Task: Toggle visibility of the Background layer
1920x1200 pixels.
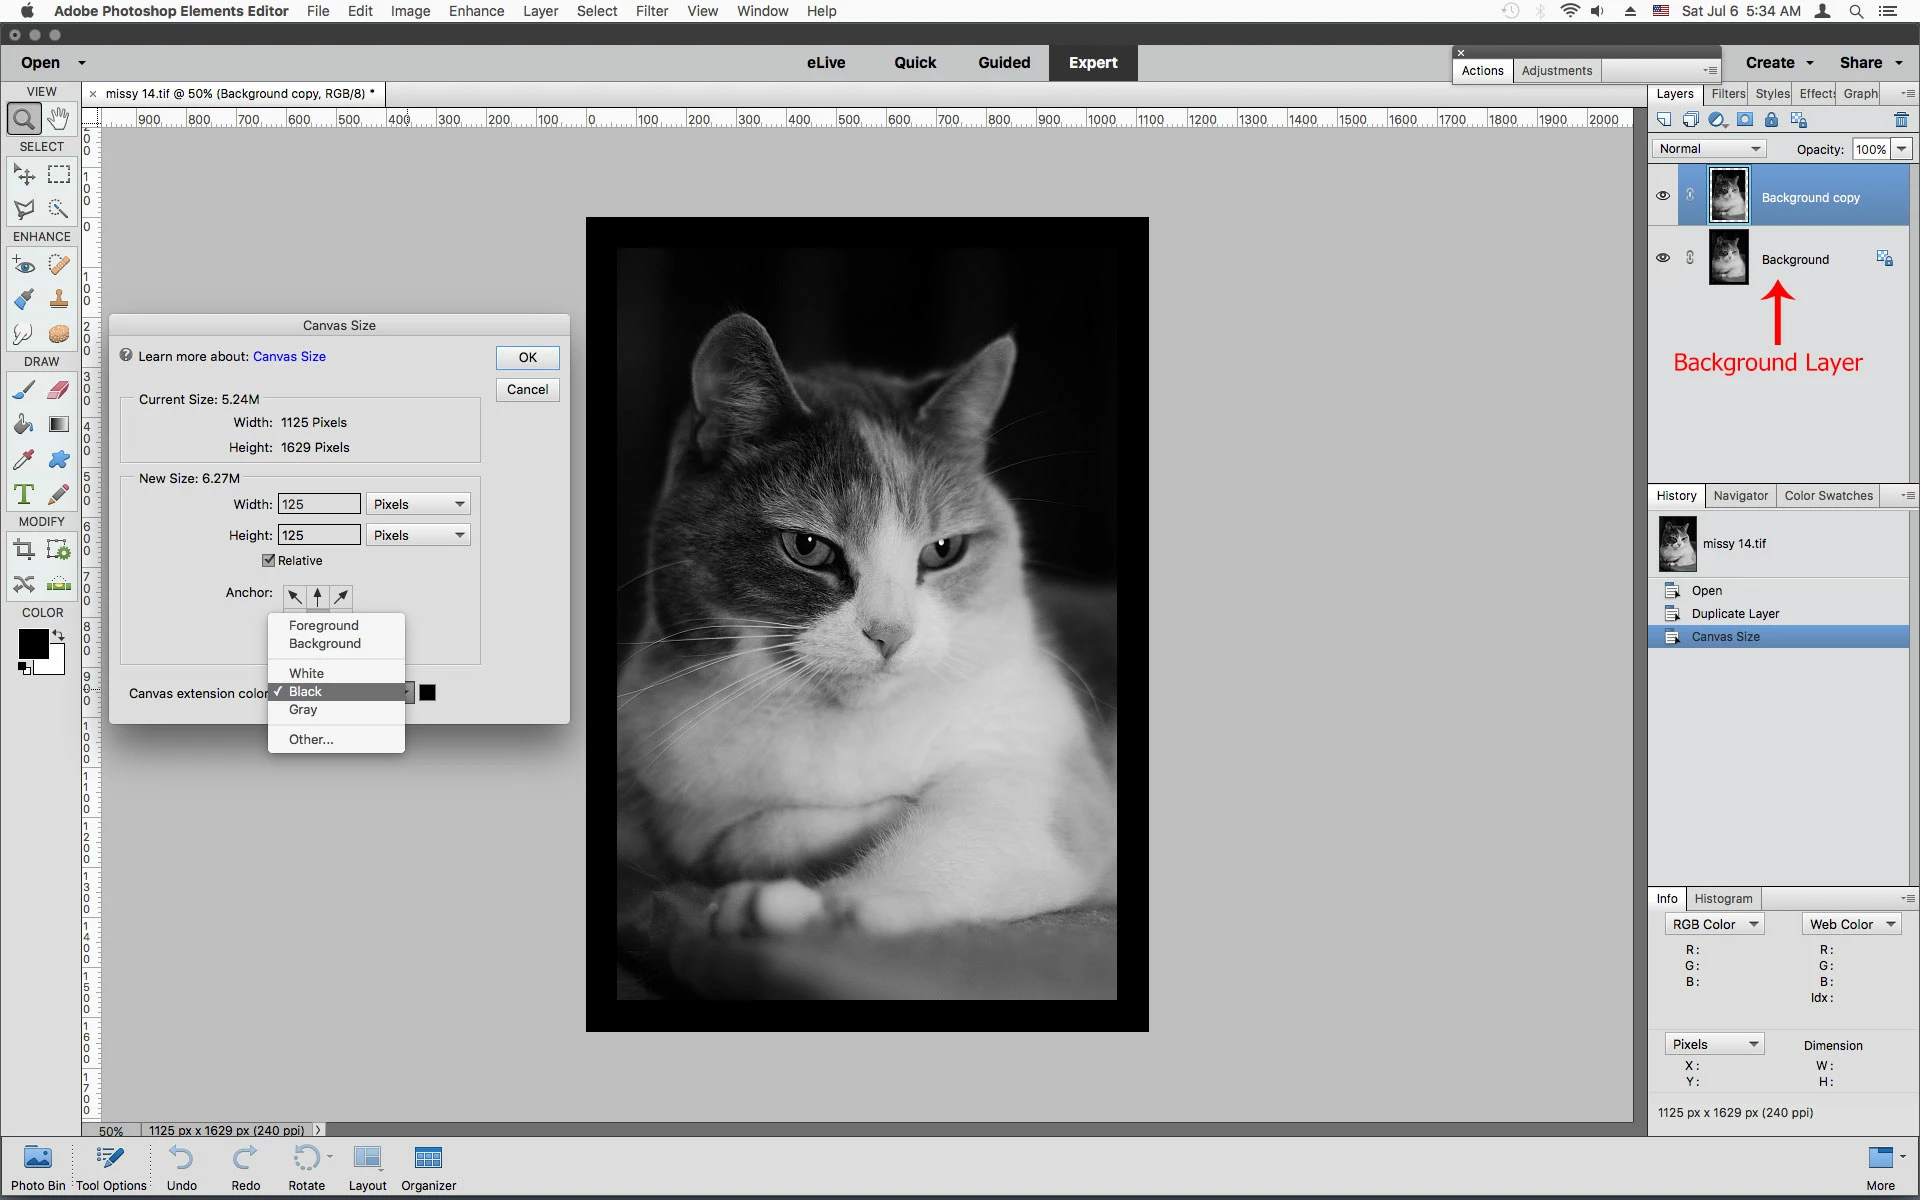Action: 1662,258
